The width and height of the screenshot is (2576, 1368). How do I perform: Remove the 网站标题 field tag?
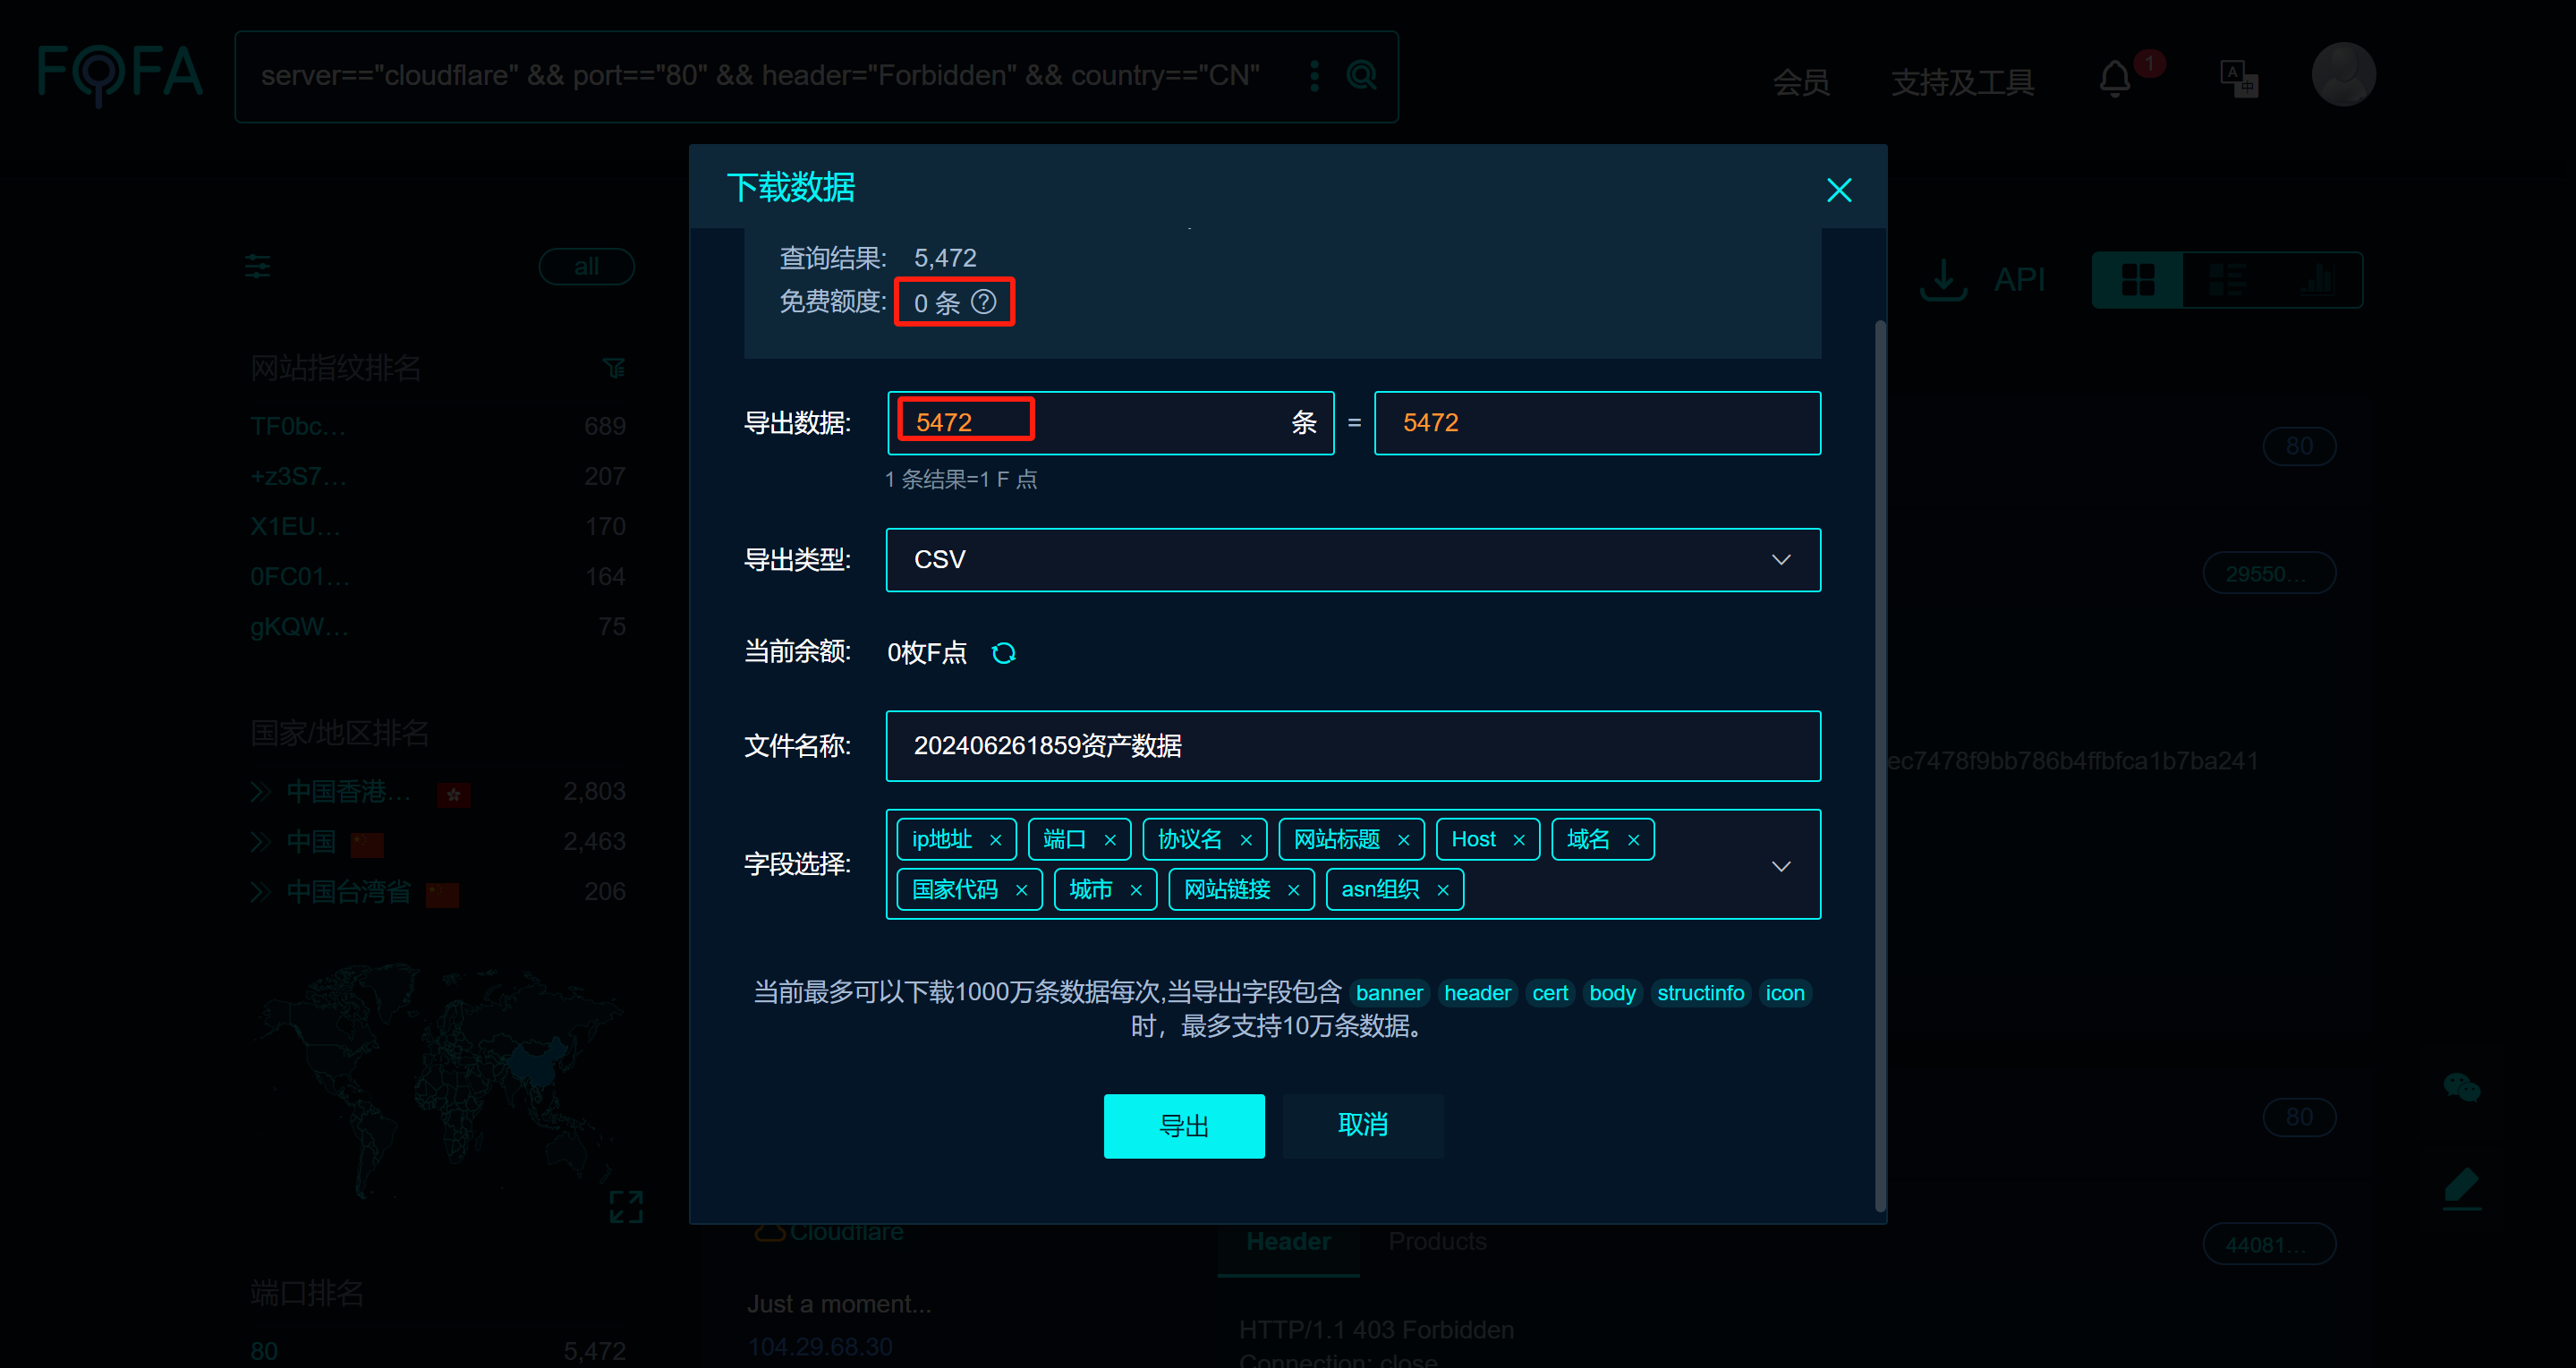[x=1403, y=840]
